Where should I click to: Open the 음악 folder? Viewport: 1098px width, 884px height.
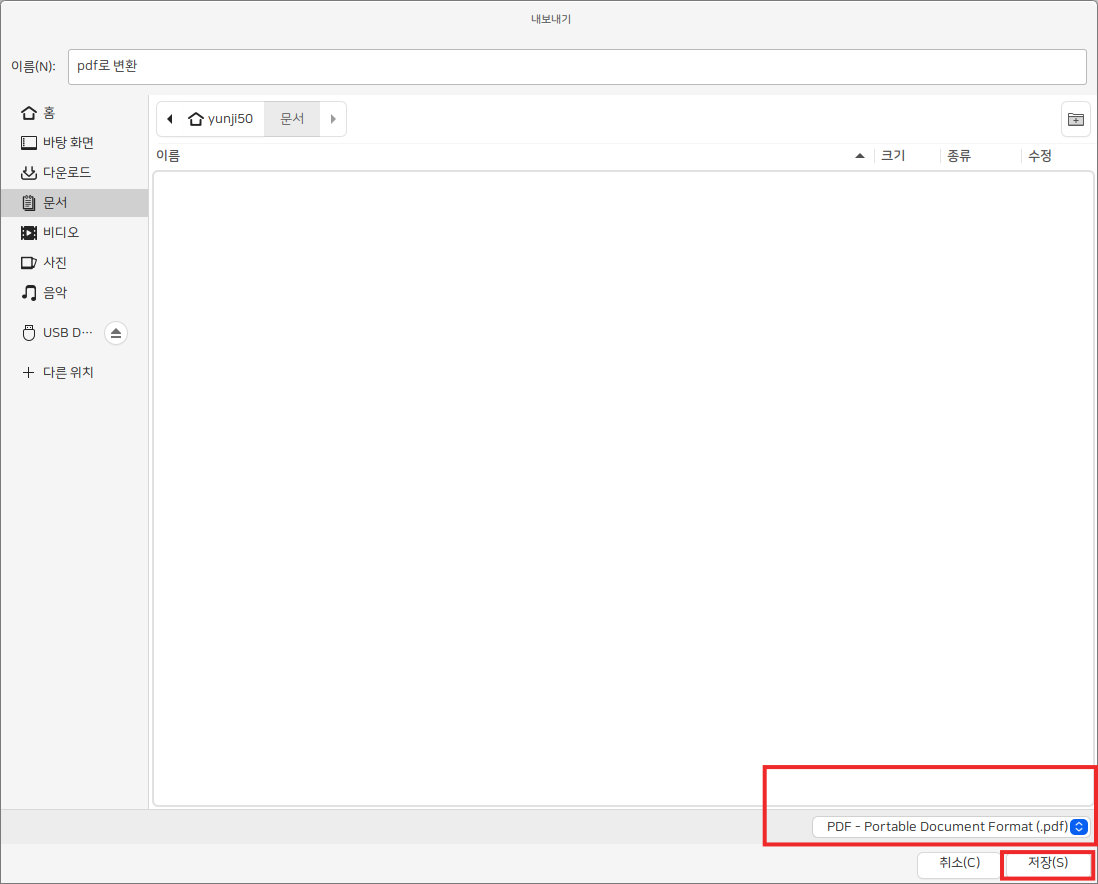(55, 293)
